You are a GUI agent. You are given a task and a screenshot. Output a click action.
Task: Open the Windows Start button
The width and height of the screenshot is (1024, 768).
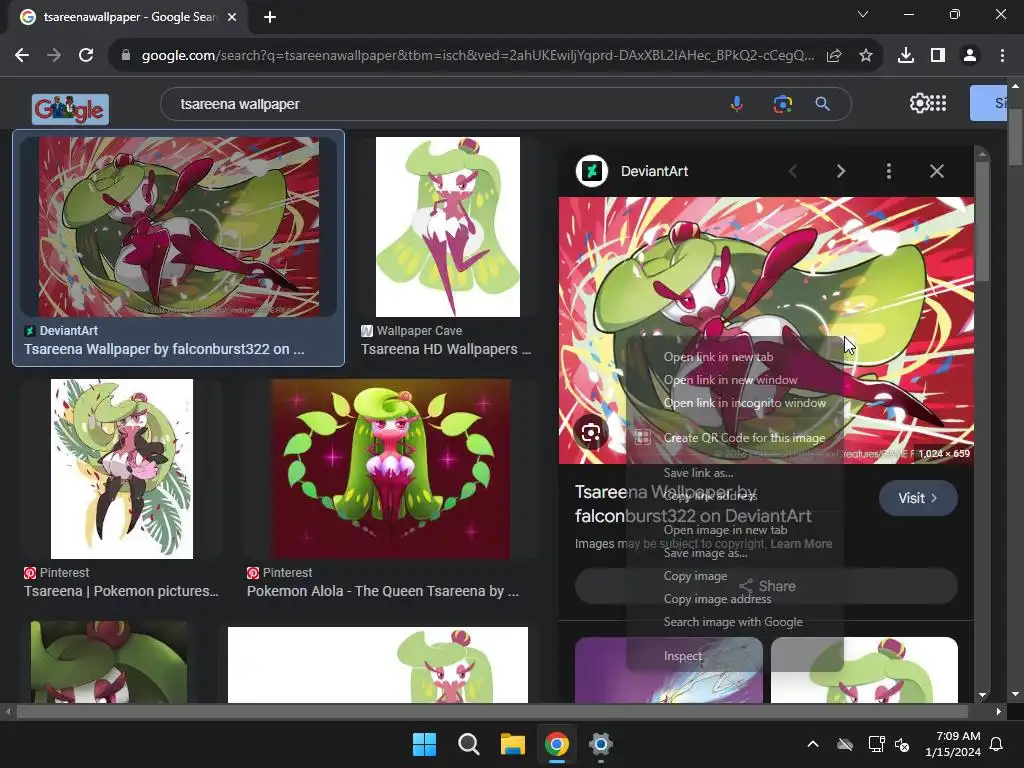pyautogui.click(x=424, y=744)
